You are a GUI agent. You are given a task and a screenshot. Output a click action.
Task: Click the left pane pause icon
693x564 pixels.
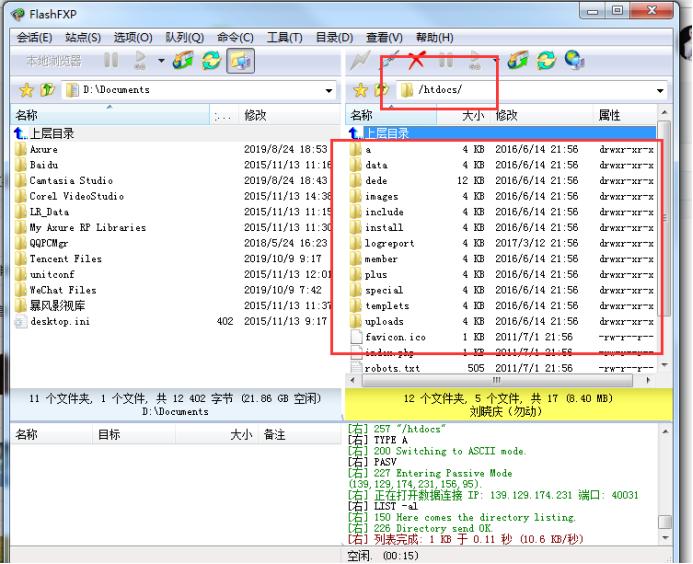click(x=111, y=60)
